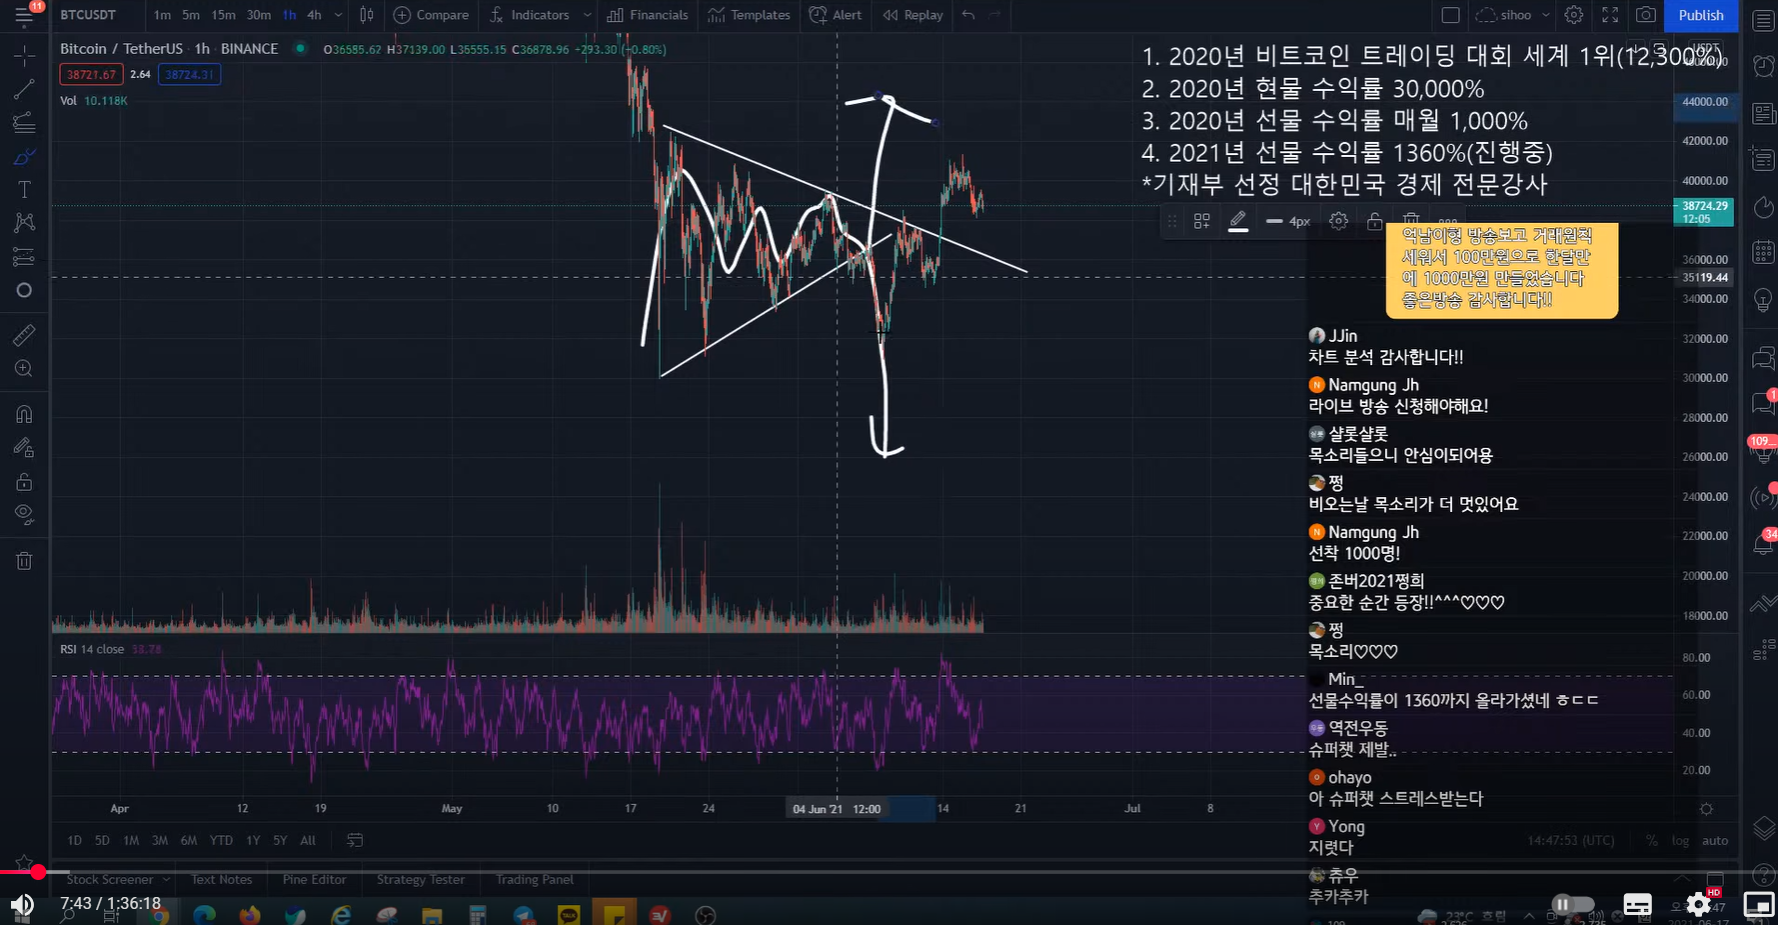Set chart range to 1M
1778x925 pixels.
click(x=131, y=840)
